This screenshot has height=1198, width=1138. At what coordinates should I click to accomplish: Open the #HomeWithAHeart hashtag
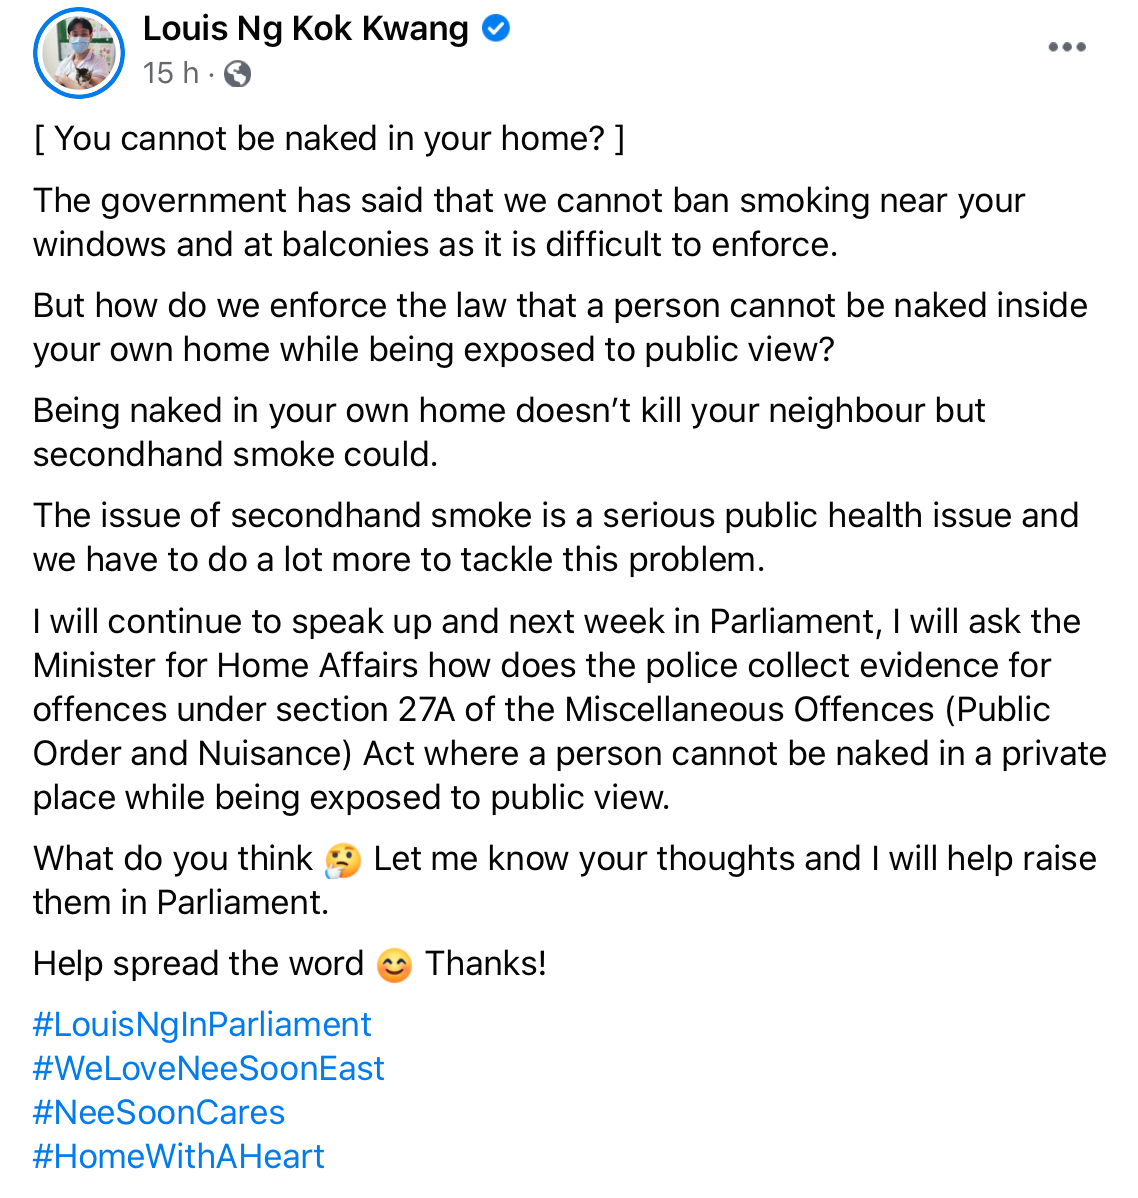pos(179,1156)
